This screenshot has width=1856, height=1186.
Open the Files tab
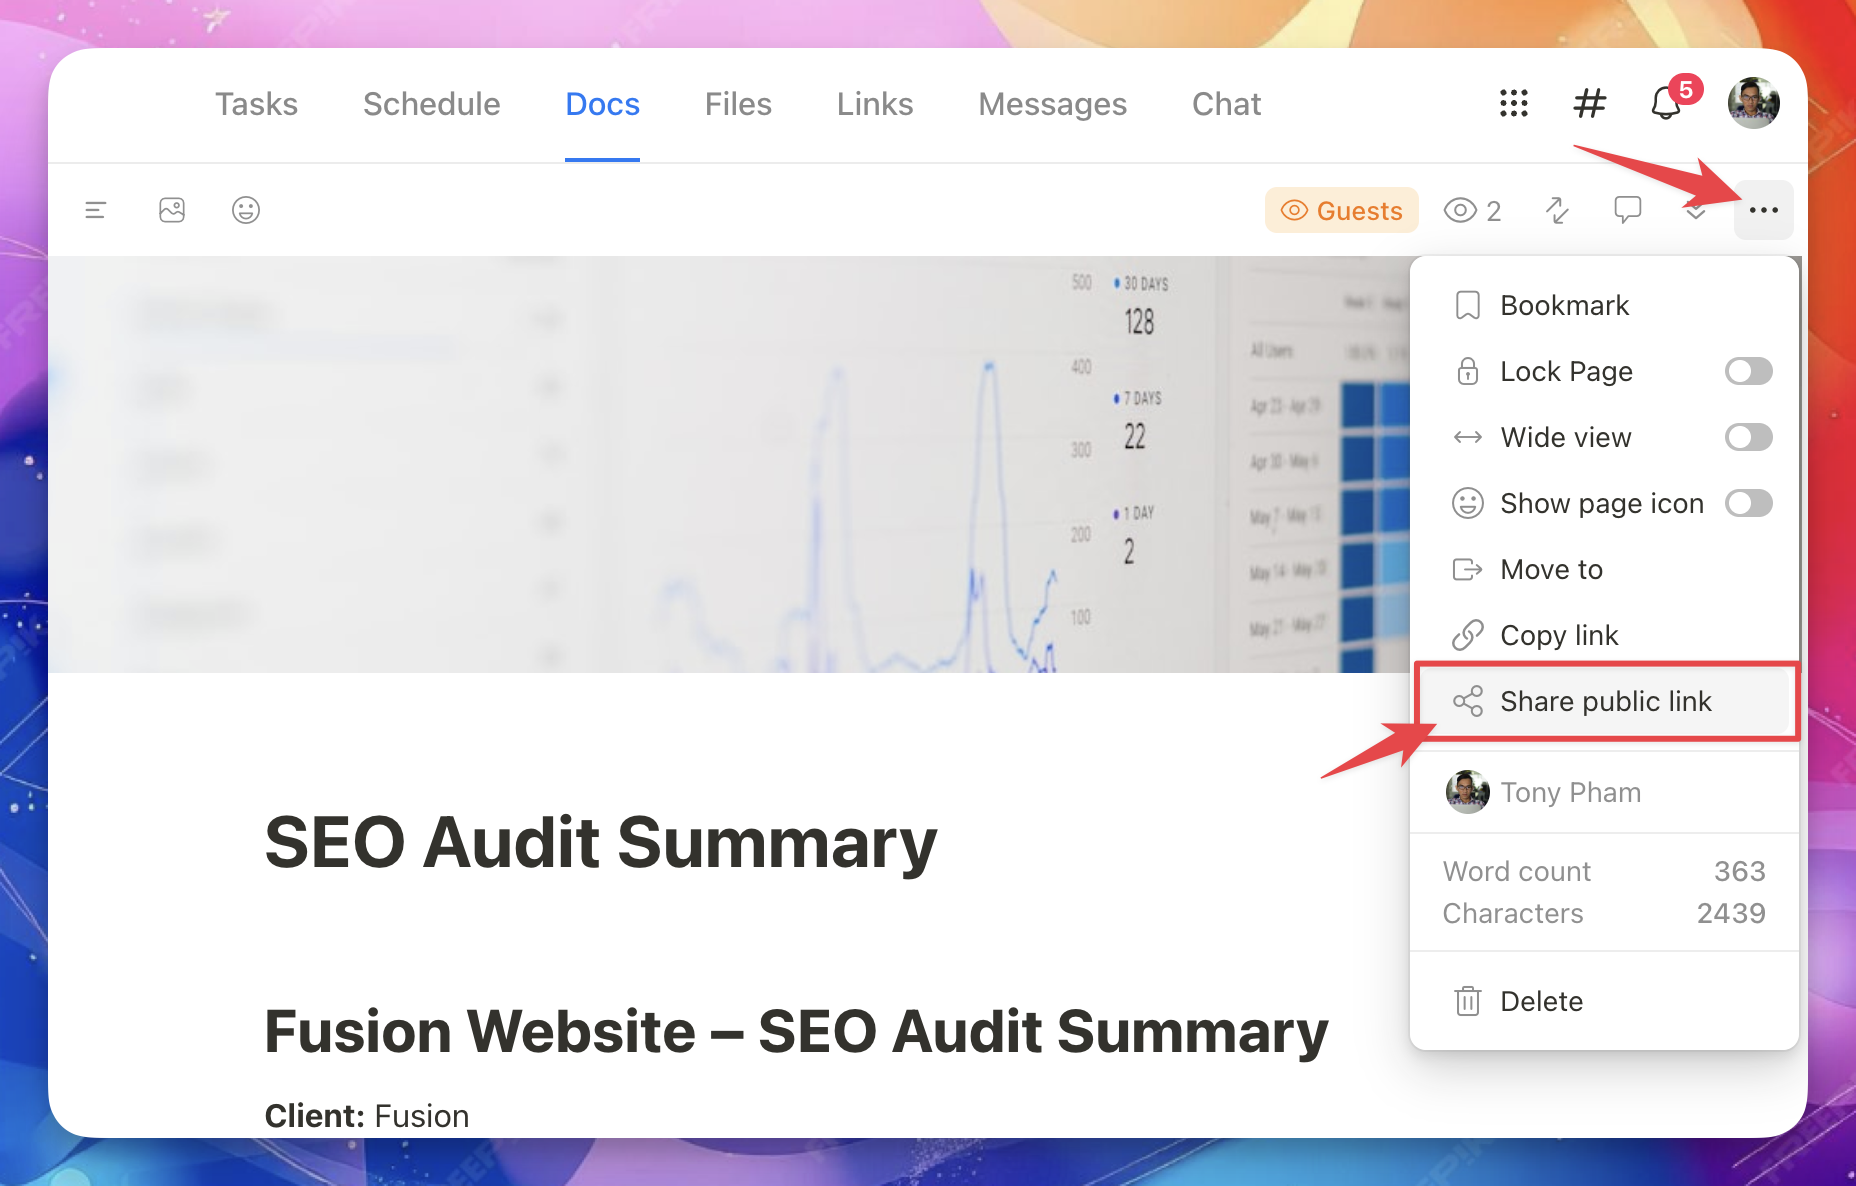click(738, 104)
